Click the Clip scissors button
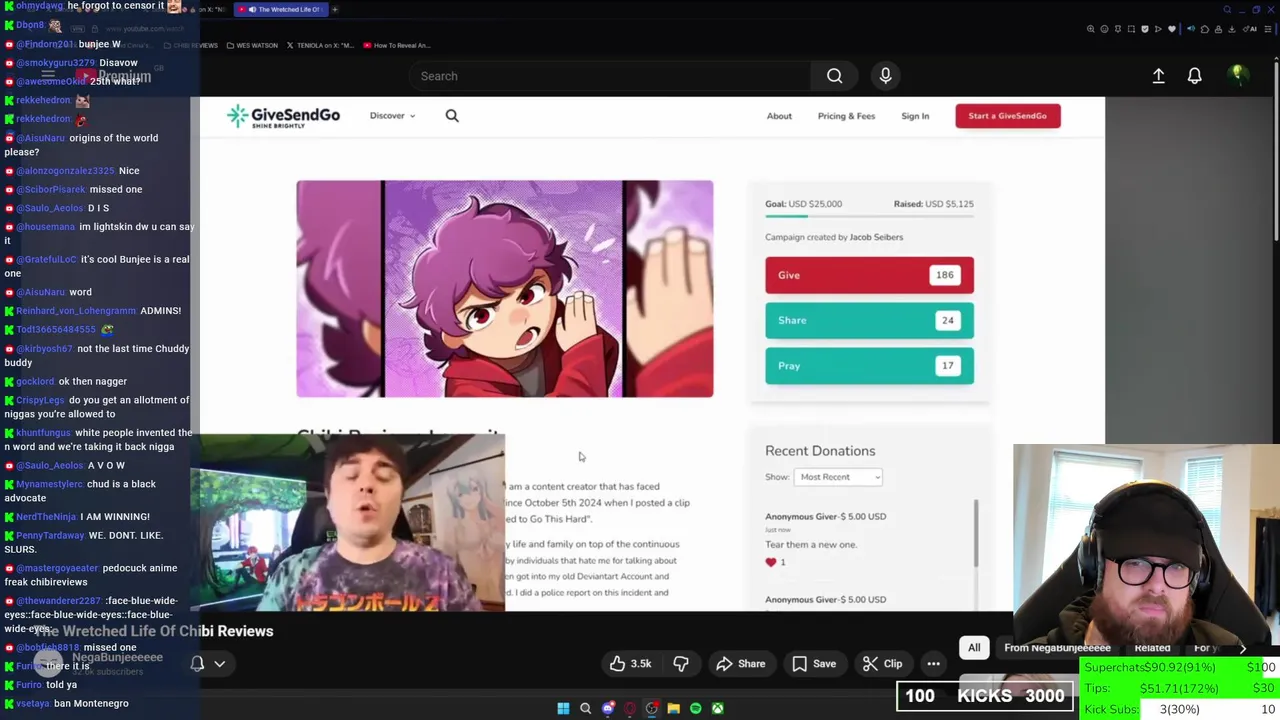Screen dimensions: 1280x720 click(883, 664)
